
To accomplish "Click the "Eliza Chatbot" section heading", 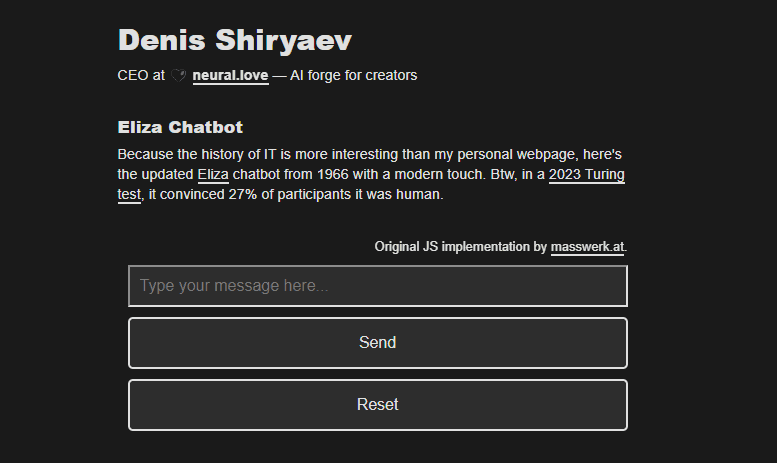I will pyautogui.click(x=180, y=127).
